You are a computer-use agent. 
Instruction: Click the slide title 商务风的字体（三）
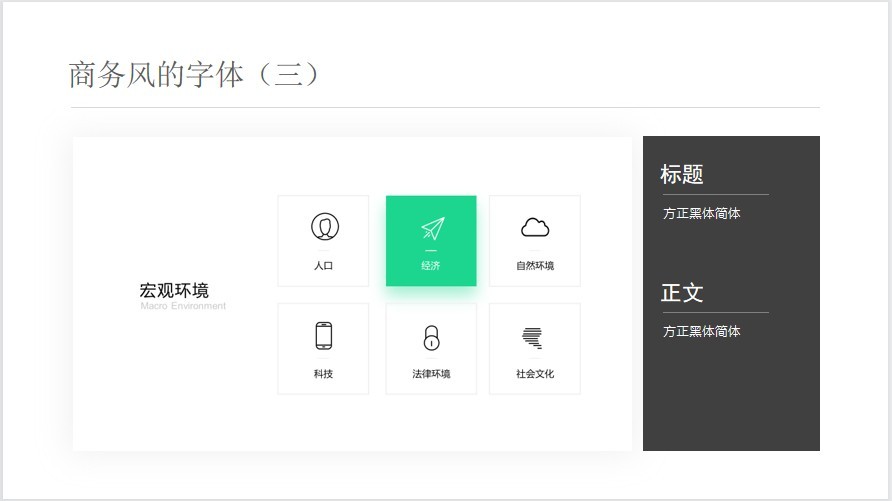point(193,74)
